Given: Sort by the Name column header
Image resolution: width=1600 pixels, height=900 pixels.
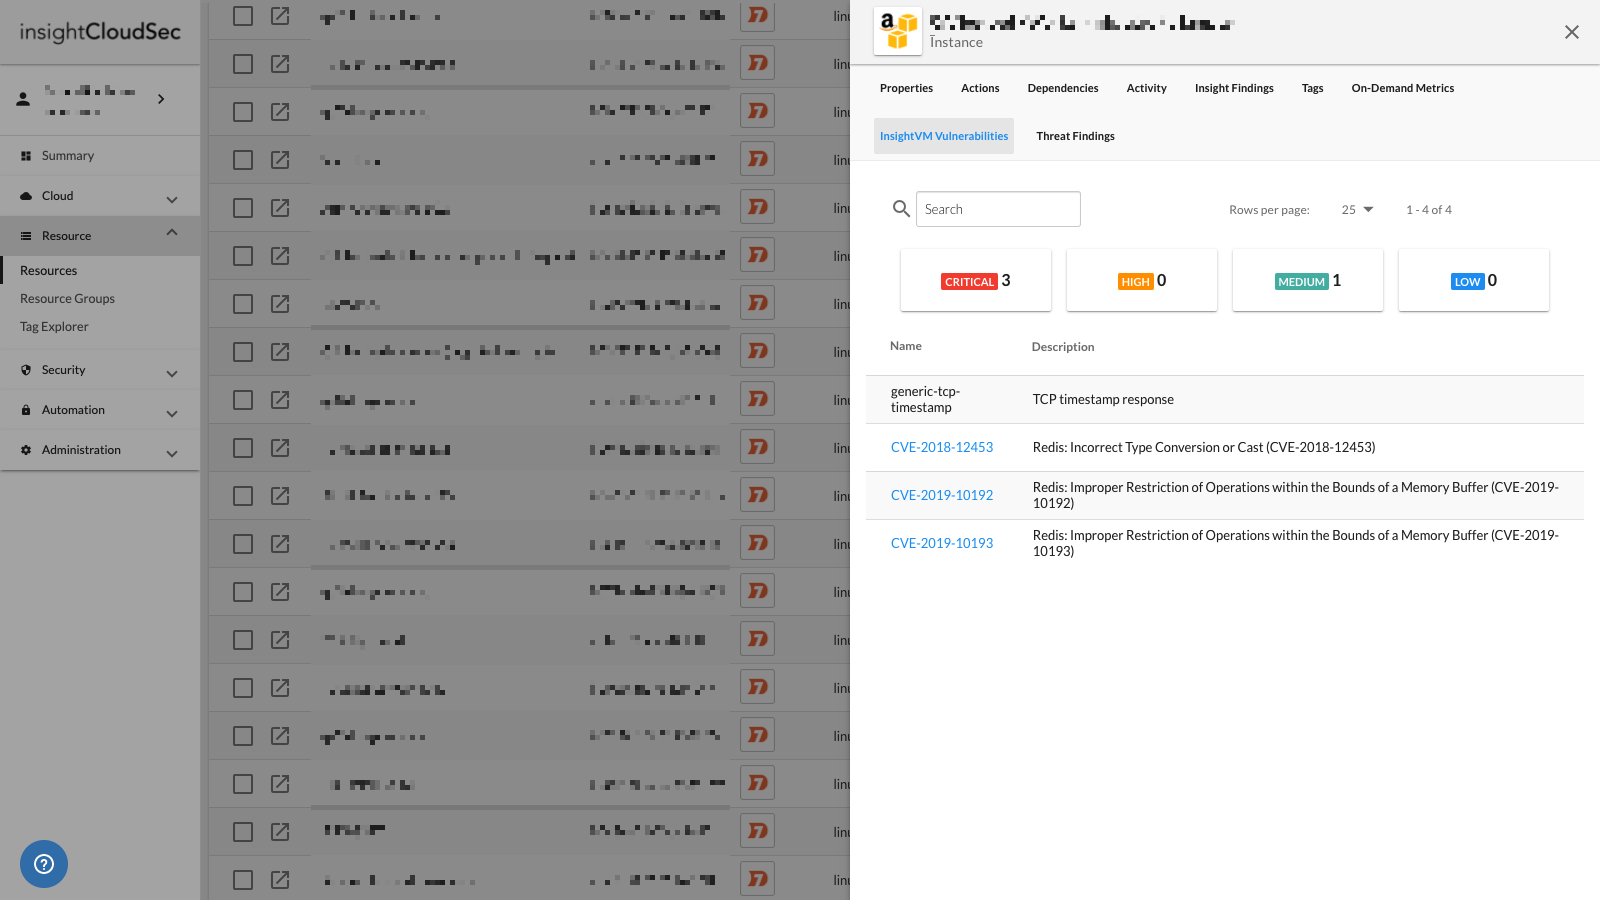Looking at the screenshot, I should click(906, 346).
